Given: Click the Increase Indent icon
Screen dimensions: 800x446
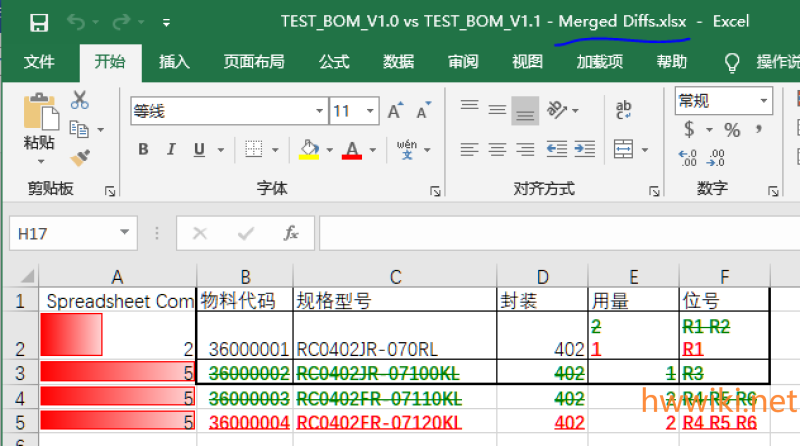Looking at the screenshot, I should [x=585, y=150].
